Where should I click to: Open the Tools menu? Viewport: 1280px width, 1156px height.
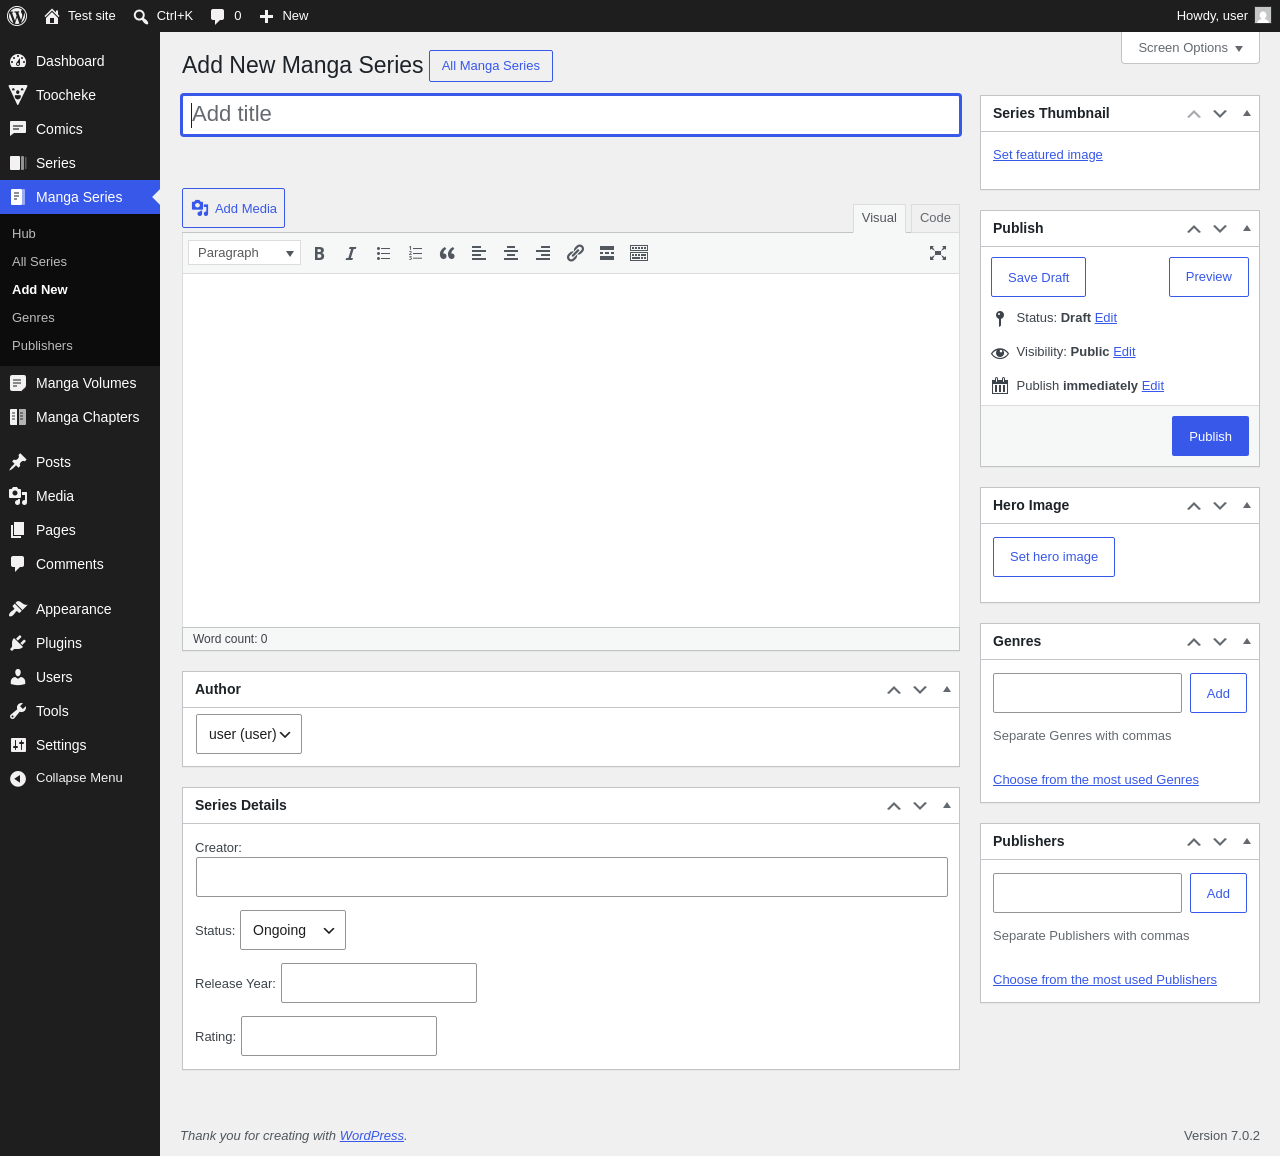80,711
